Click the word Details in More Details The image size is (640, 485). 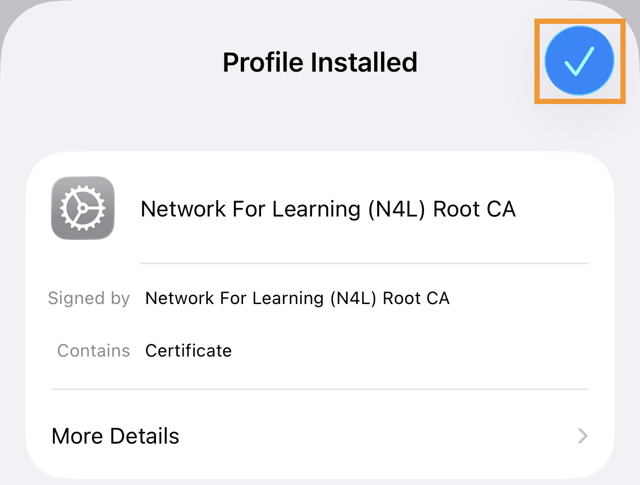[x=146, y=436]
